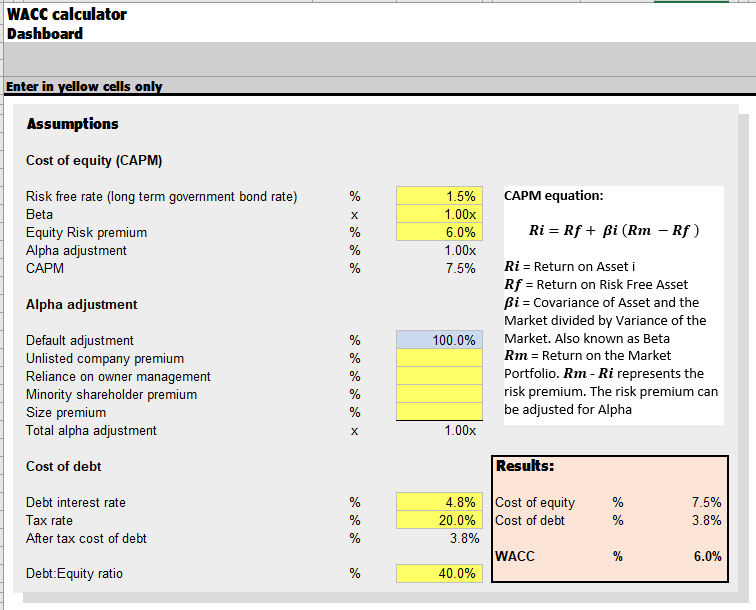The height and width of the screenshot is (610, 756).
Task: Click the Cost of equity result 7.5% in Results
Action: click(x=706, y=502)
